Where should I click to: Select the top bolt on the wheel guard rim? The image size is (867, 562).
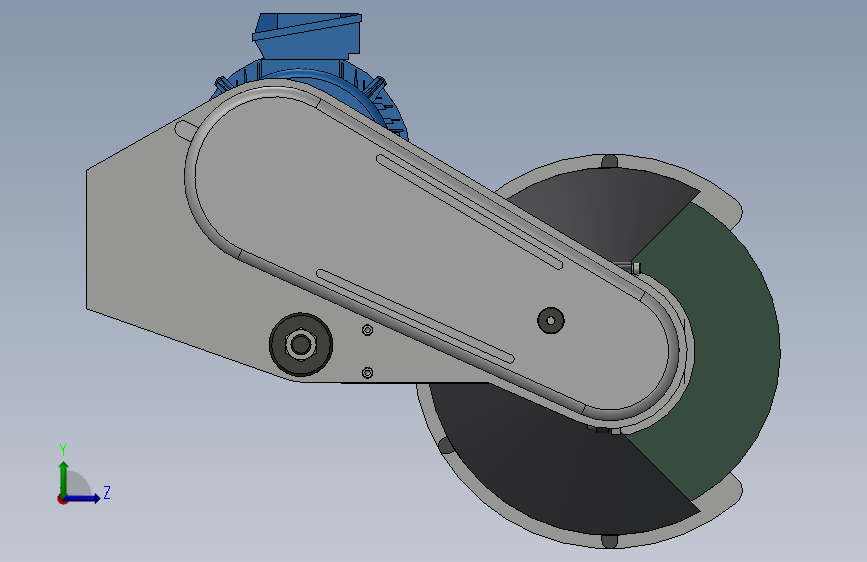pyautogui.click(x=609, y=162)
